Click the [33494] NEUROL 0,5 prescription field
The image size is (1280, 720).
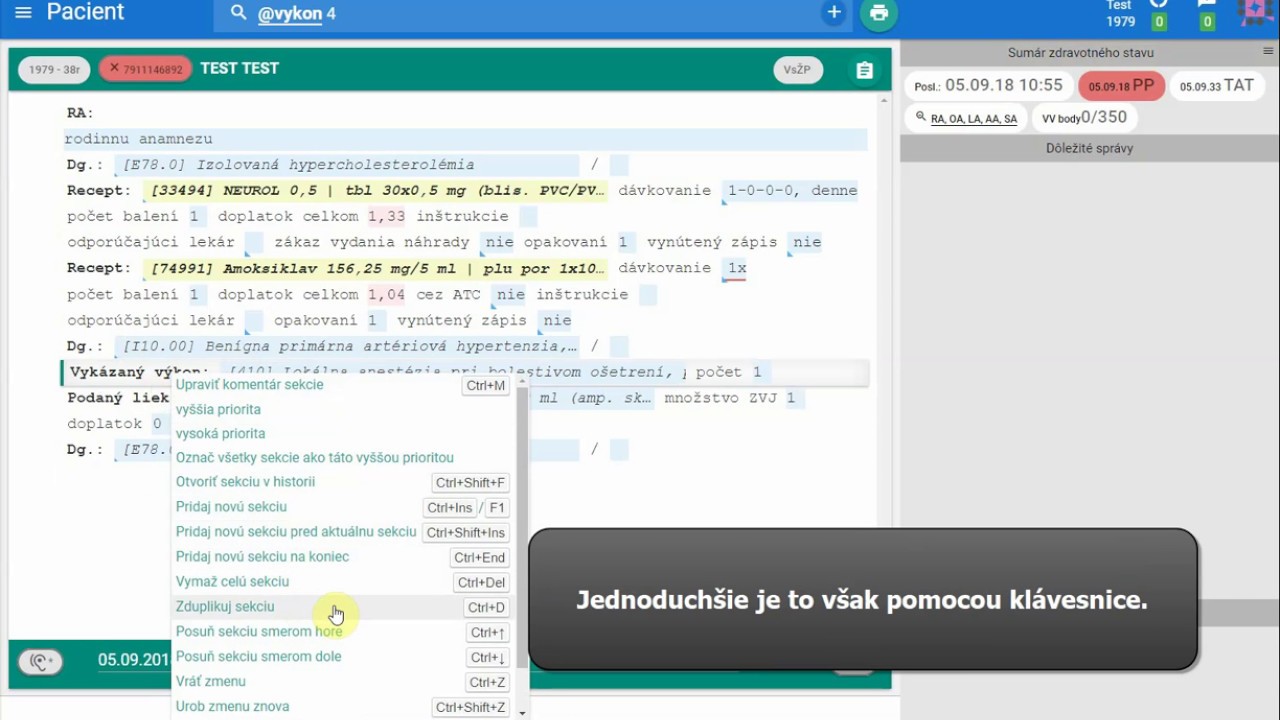[377, 191]
